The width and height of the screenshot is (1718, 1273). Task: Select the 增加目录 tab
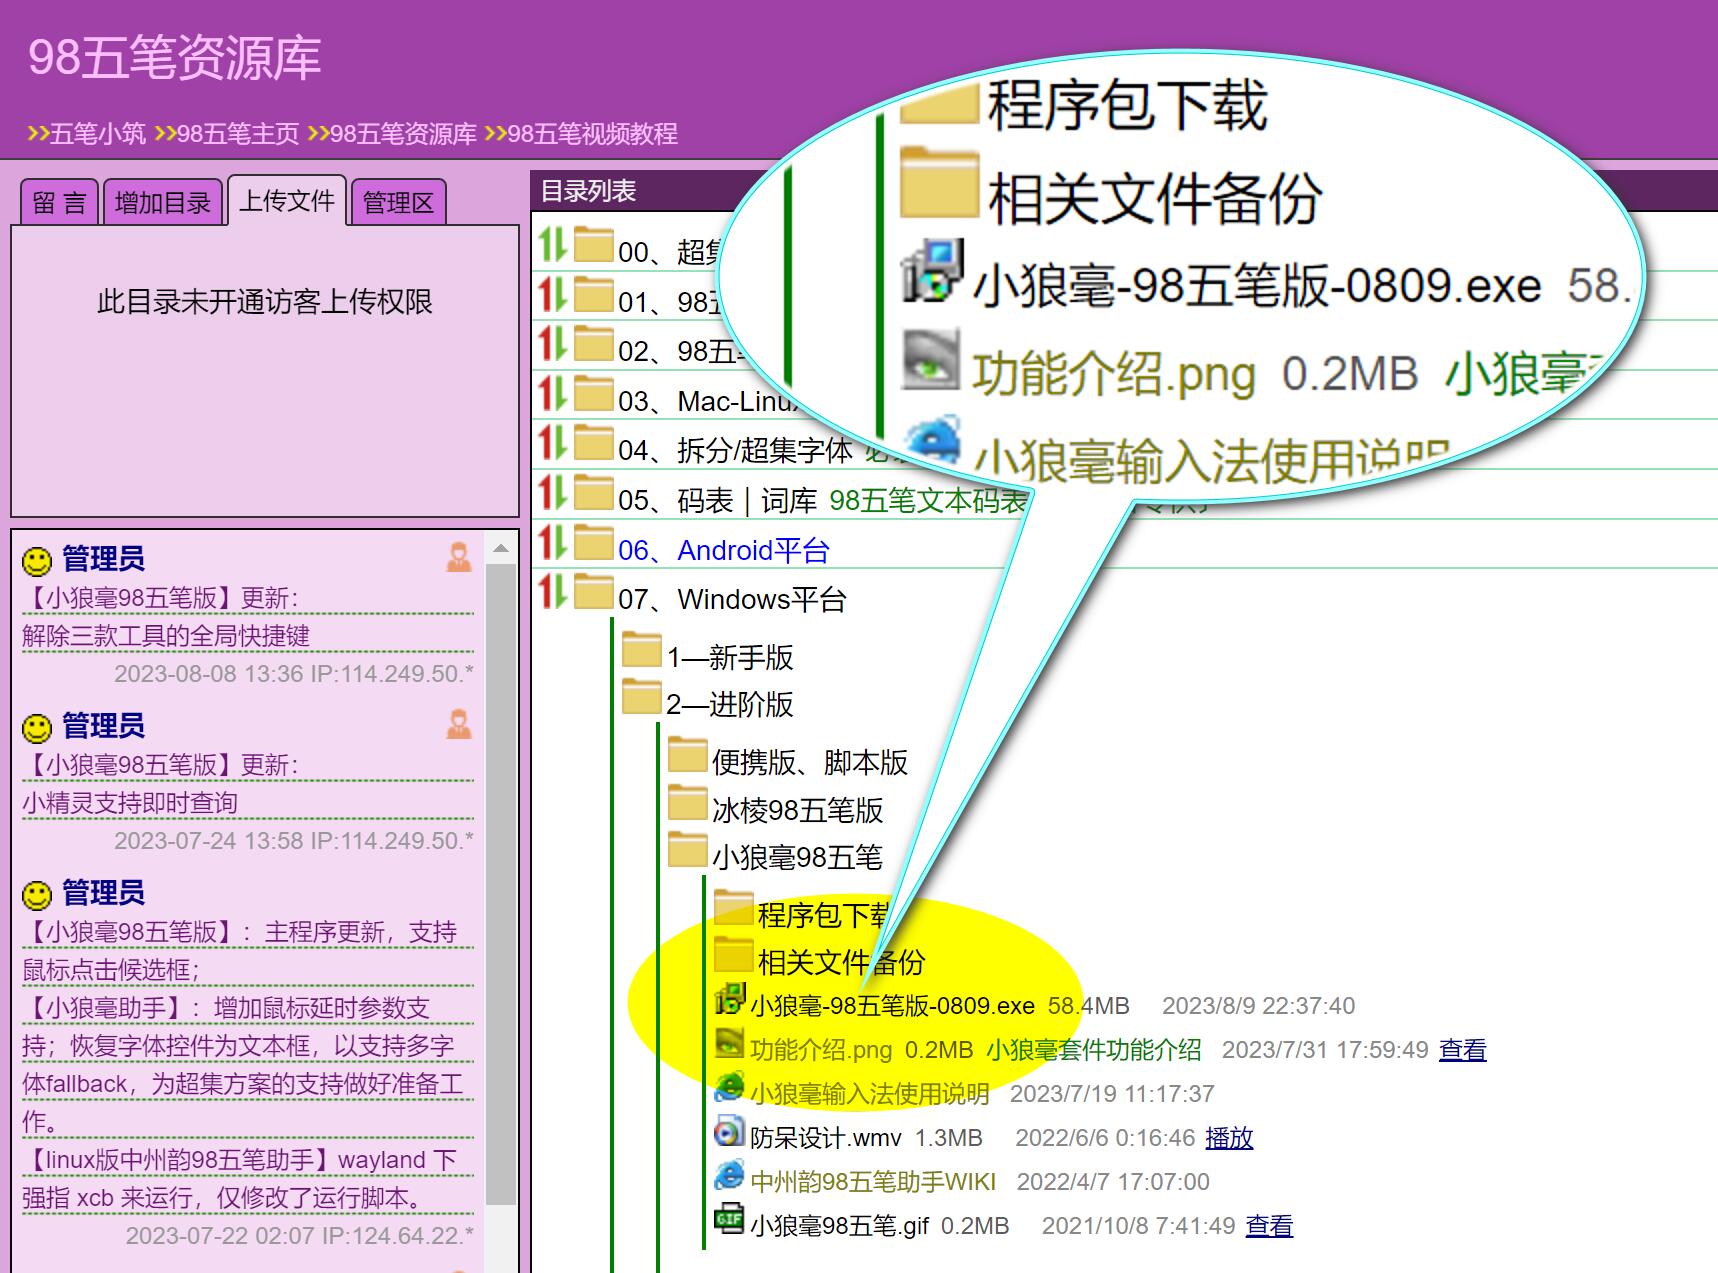point(162,203)
